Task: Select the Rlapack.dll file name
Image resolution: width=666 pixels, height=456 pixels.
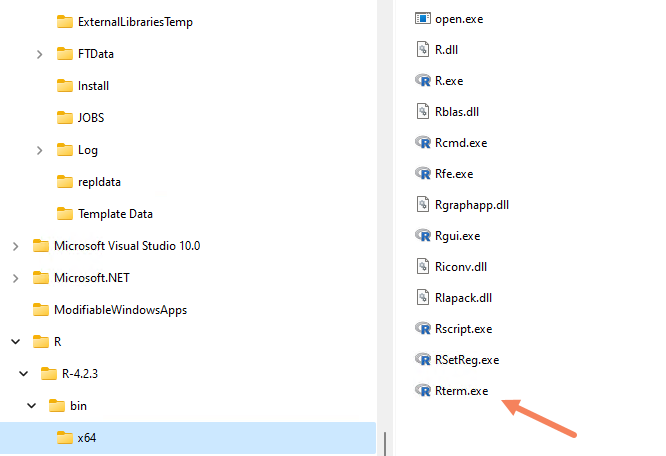Action: (x=463, y=298)
